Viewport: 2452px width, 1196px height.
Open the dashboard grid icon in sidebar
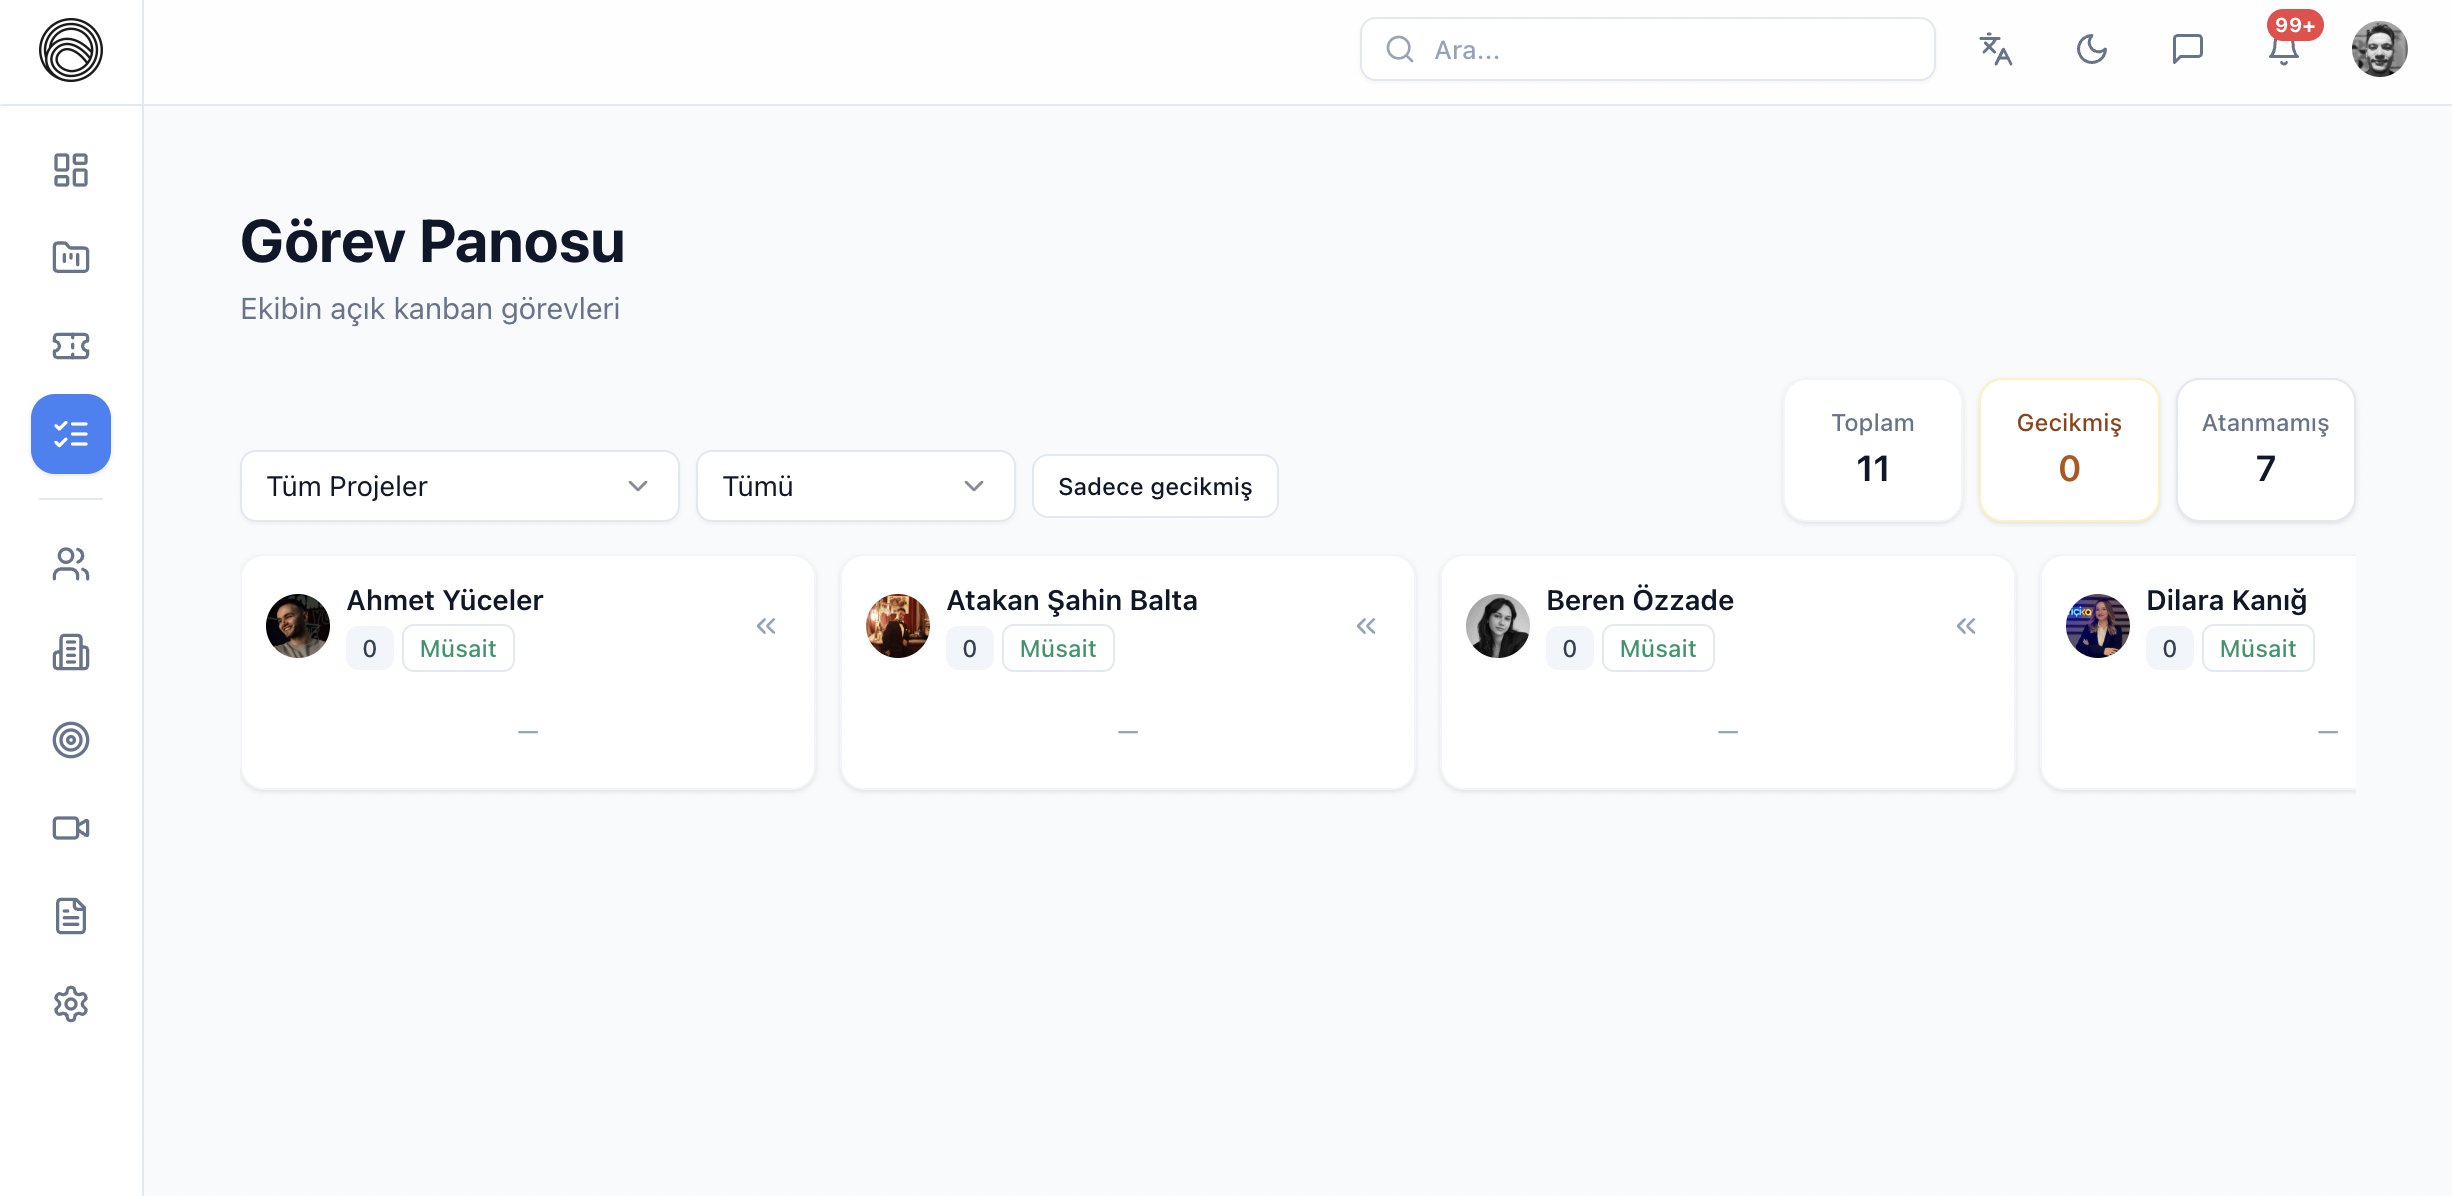[x=71, y=170]
